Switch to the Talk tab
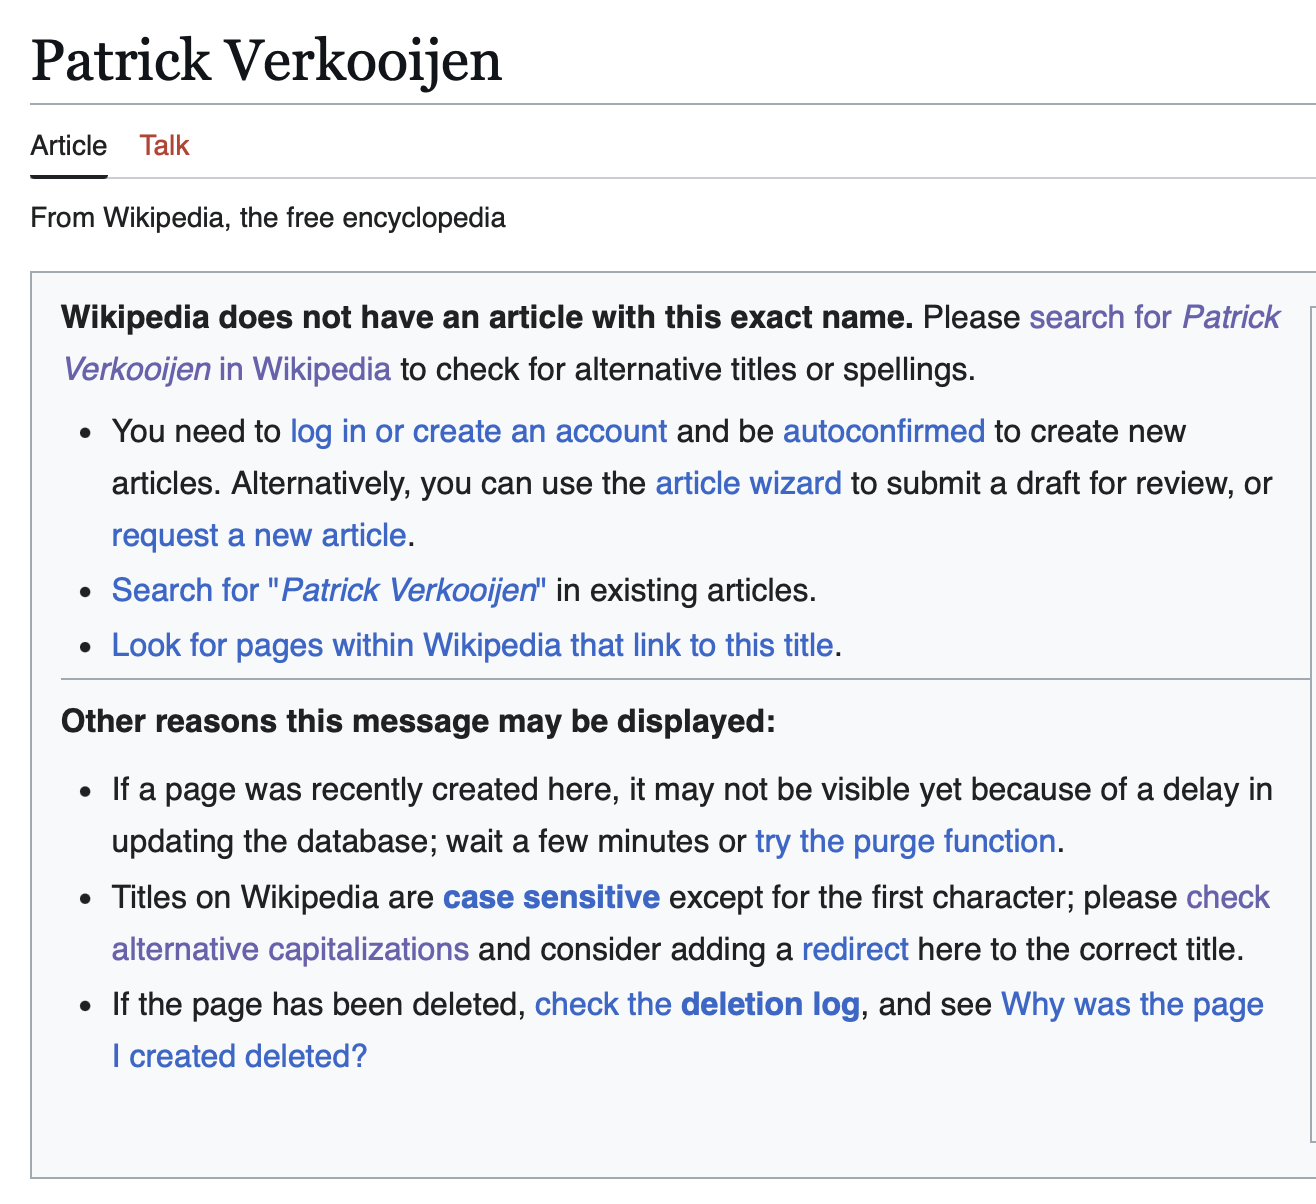The image size is (1316, 1204). click(164, 146)
